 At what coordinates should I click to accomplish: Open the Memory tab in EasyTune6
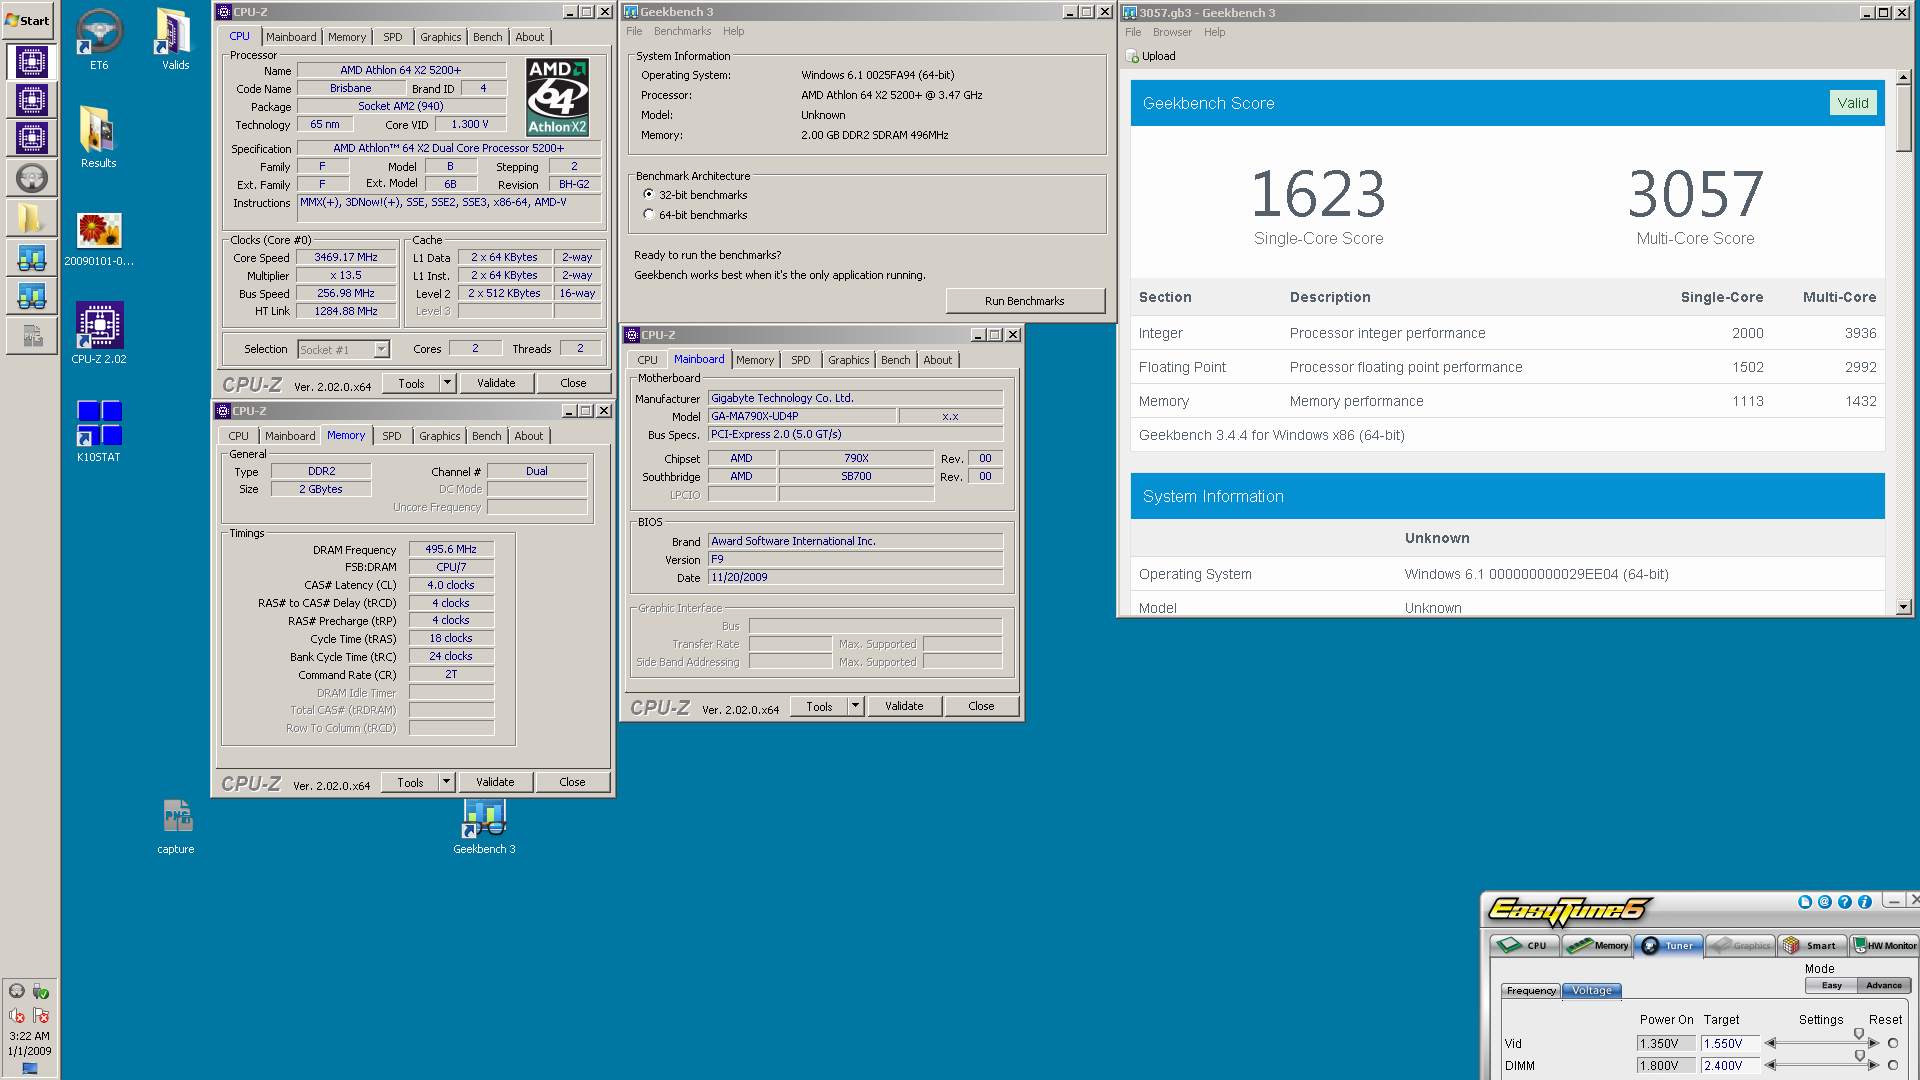1599,945
